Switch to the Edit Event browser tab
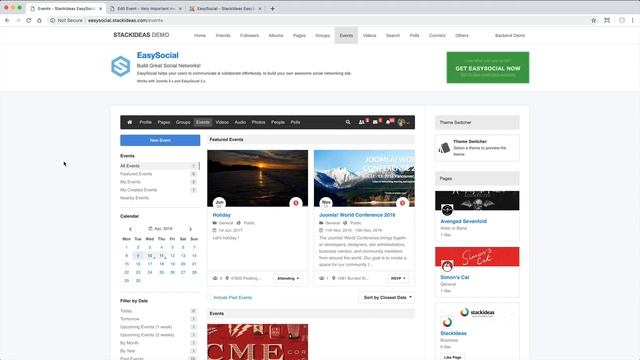 [145, 8]
